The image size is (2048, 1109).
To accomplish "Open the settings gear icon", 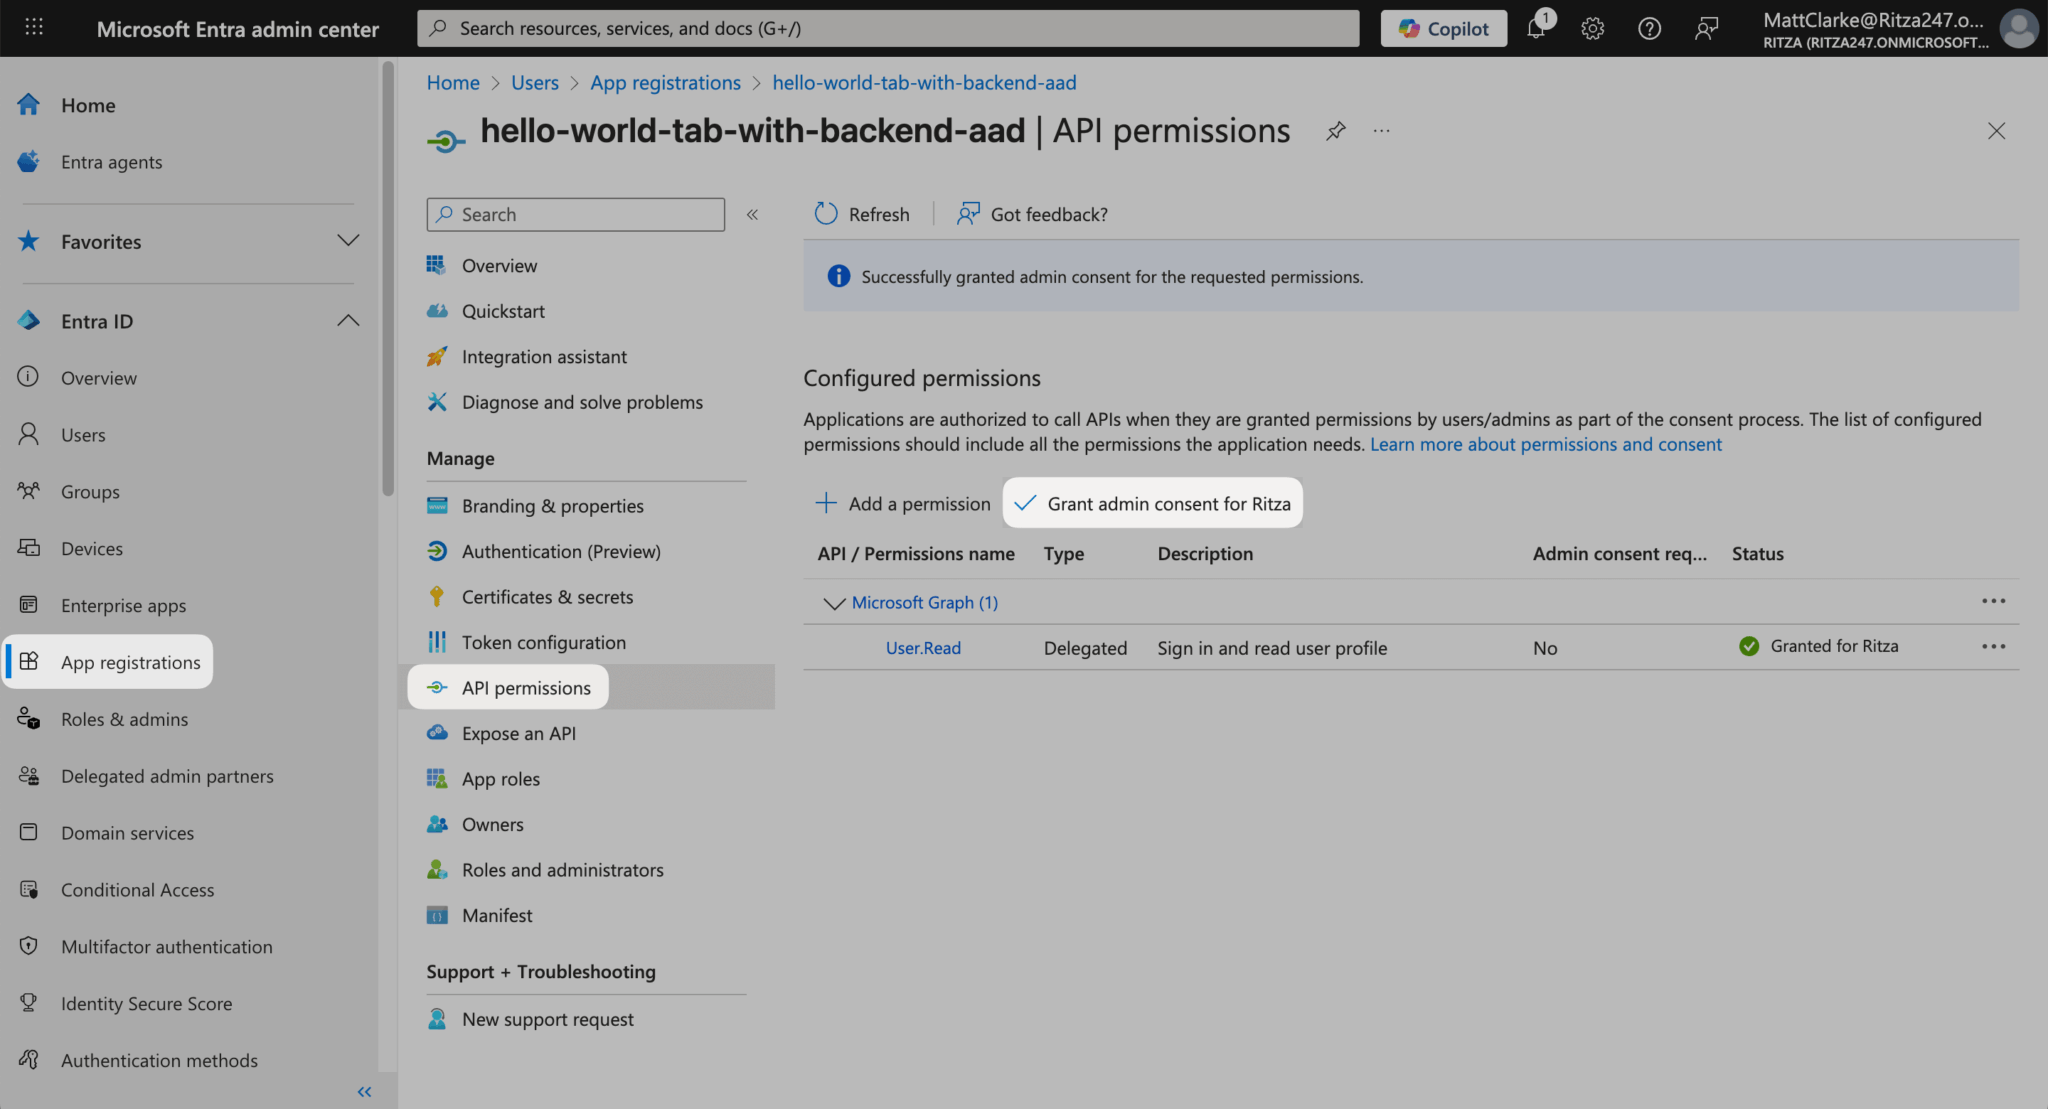I will (1592, 29).
